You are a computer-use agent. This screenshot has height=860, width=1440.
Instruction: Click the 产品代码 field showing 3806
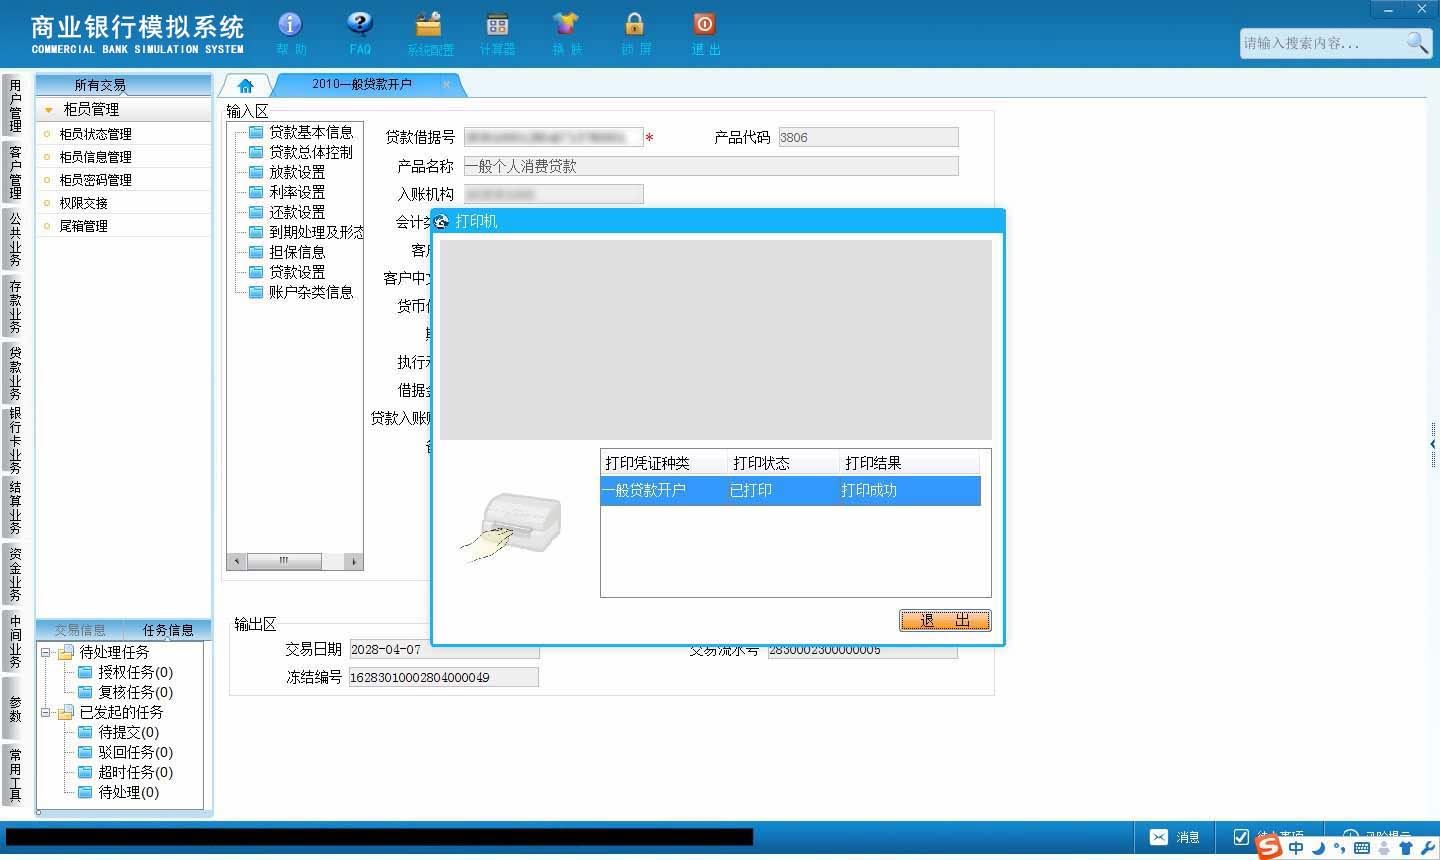click(868, 138)
